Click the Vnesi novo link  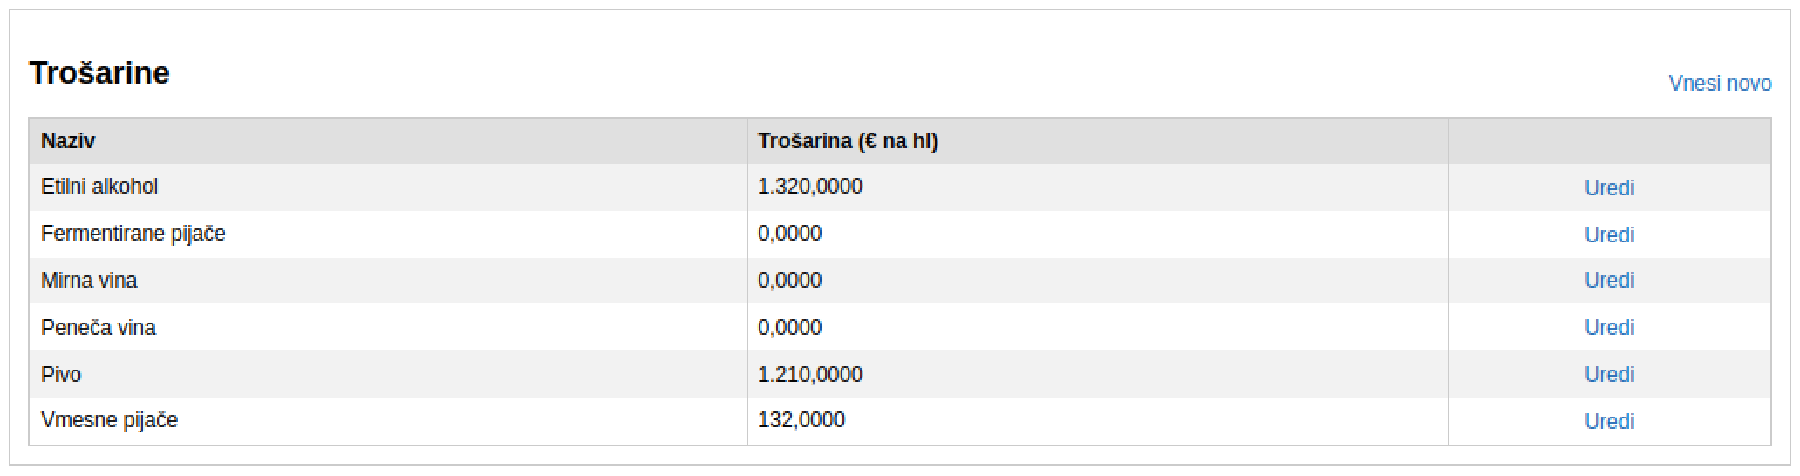[x=1719, y=84]
